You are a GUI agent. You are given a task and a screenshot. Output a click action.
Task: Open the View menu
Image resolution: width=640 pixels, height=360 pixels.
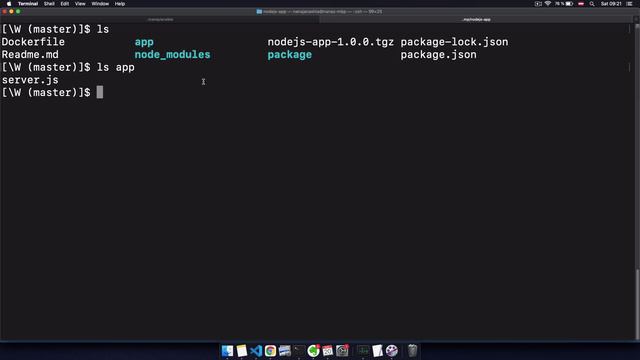point(80,4)
